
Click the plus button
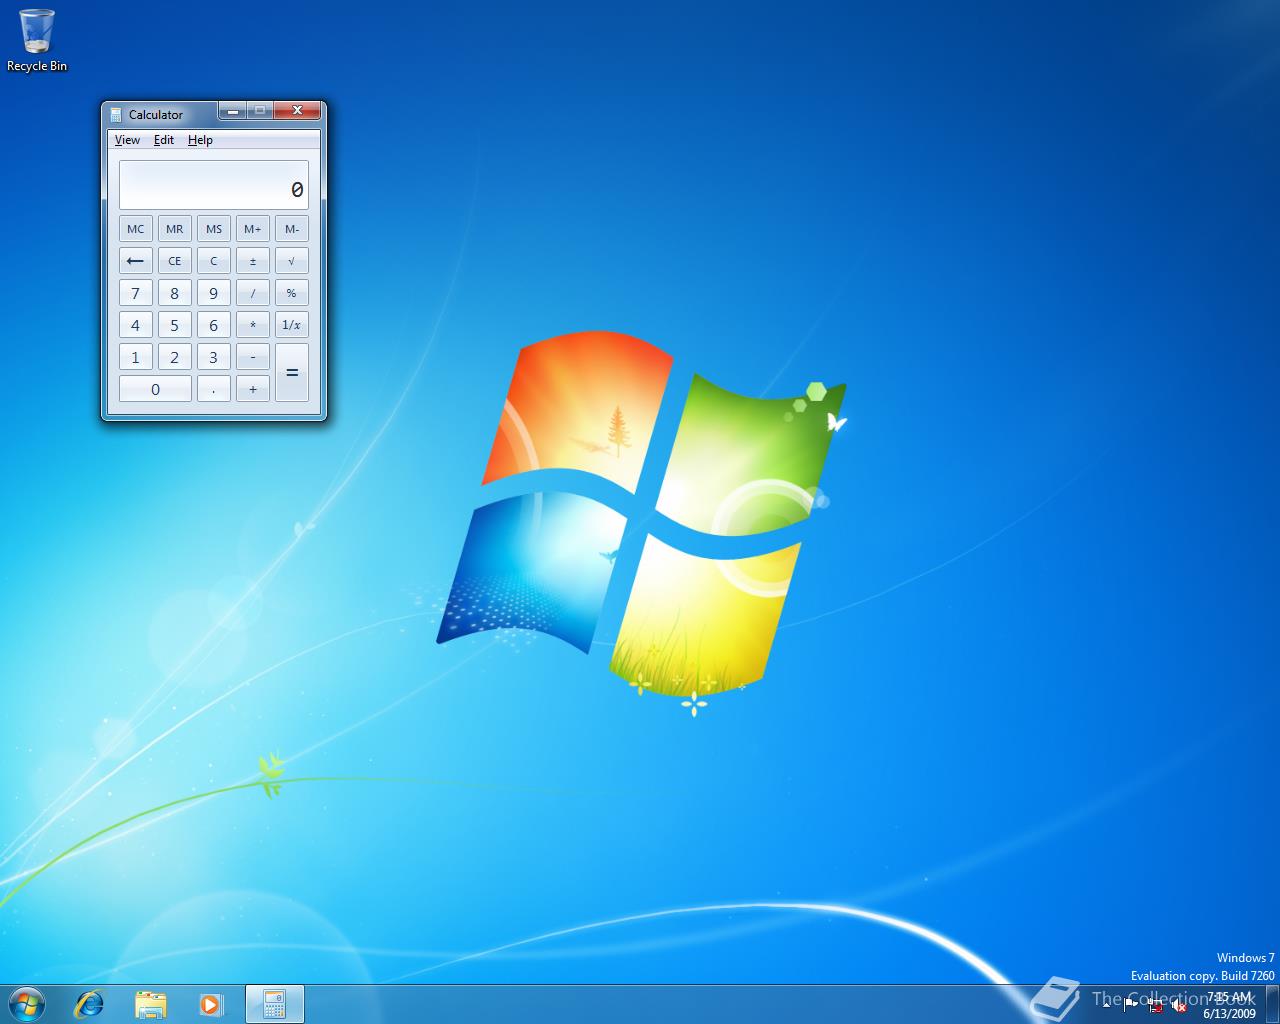tap(252, 389)
